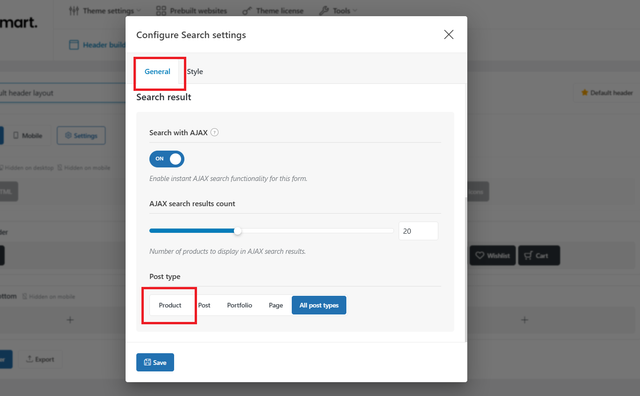Add element using left plus icon
The width and height of the screenshot is (640, 396).
(x=70, y=320)
